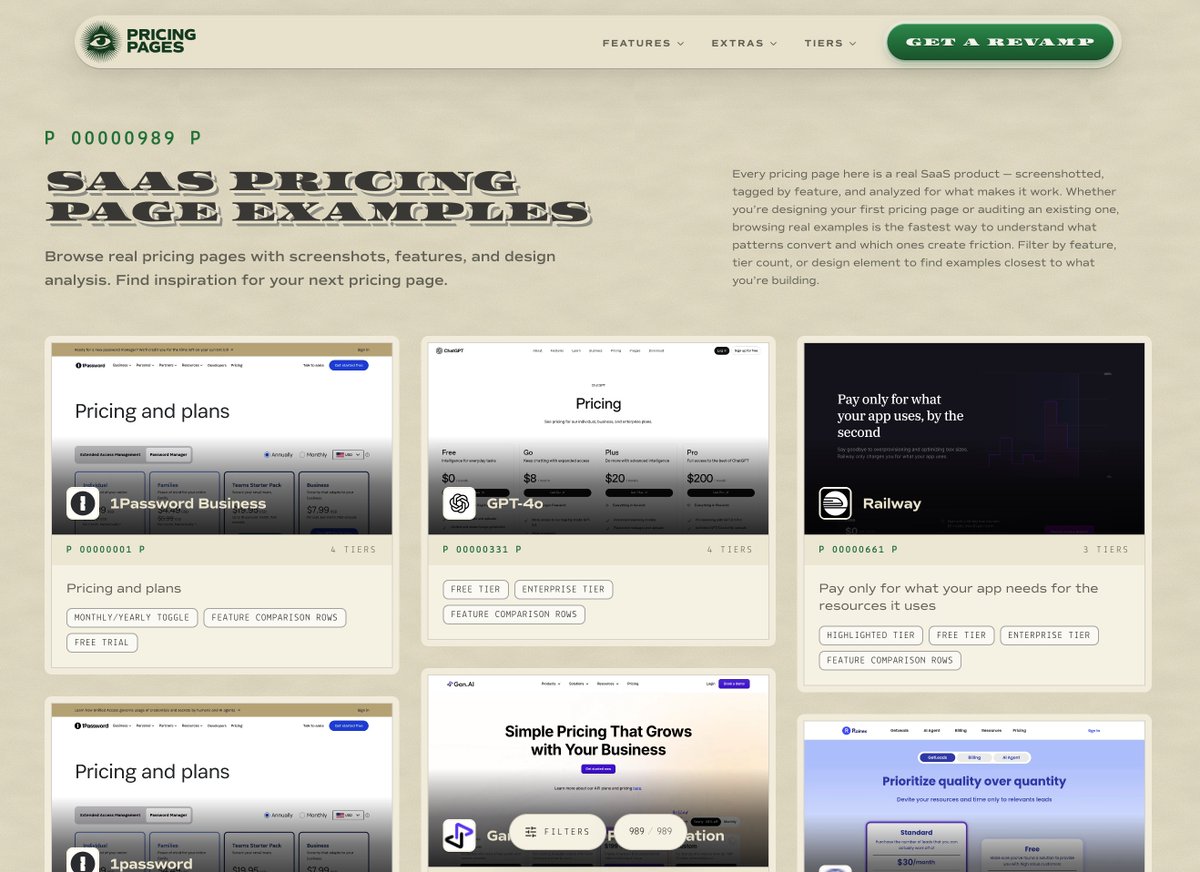Select Monthly/Yearly Toggle tag on 1Password card
Image resolution: width=1200 pixels, height=872 pixels.
point(132,617)
